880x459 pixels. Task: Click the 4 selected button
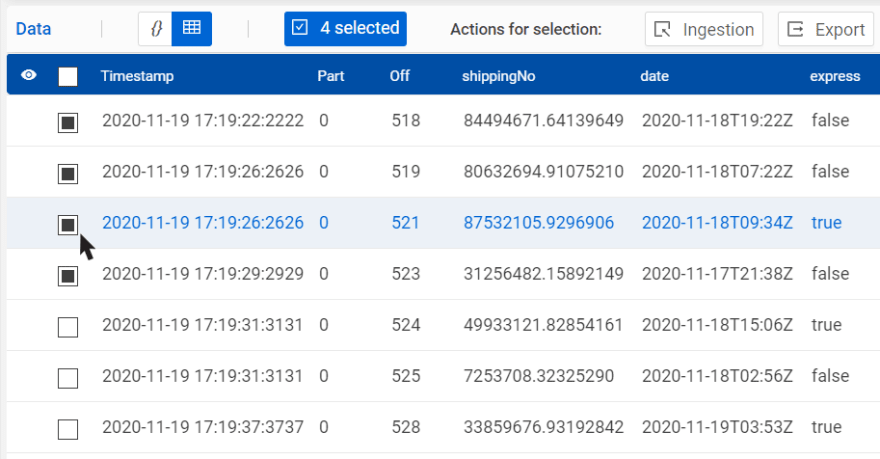coord(345,29)
